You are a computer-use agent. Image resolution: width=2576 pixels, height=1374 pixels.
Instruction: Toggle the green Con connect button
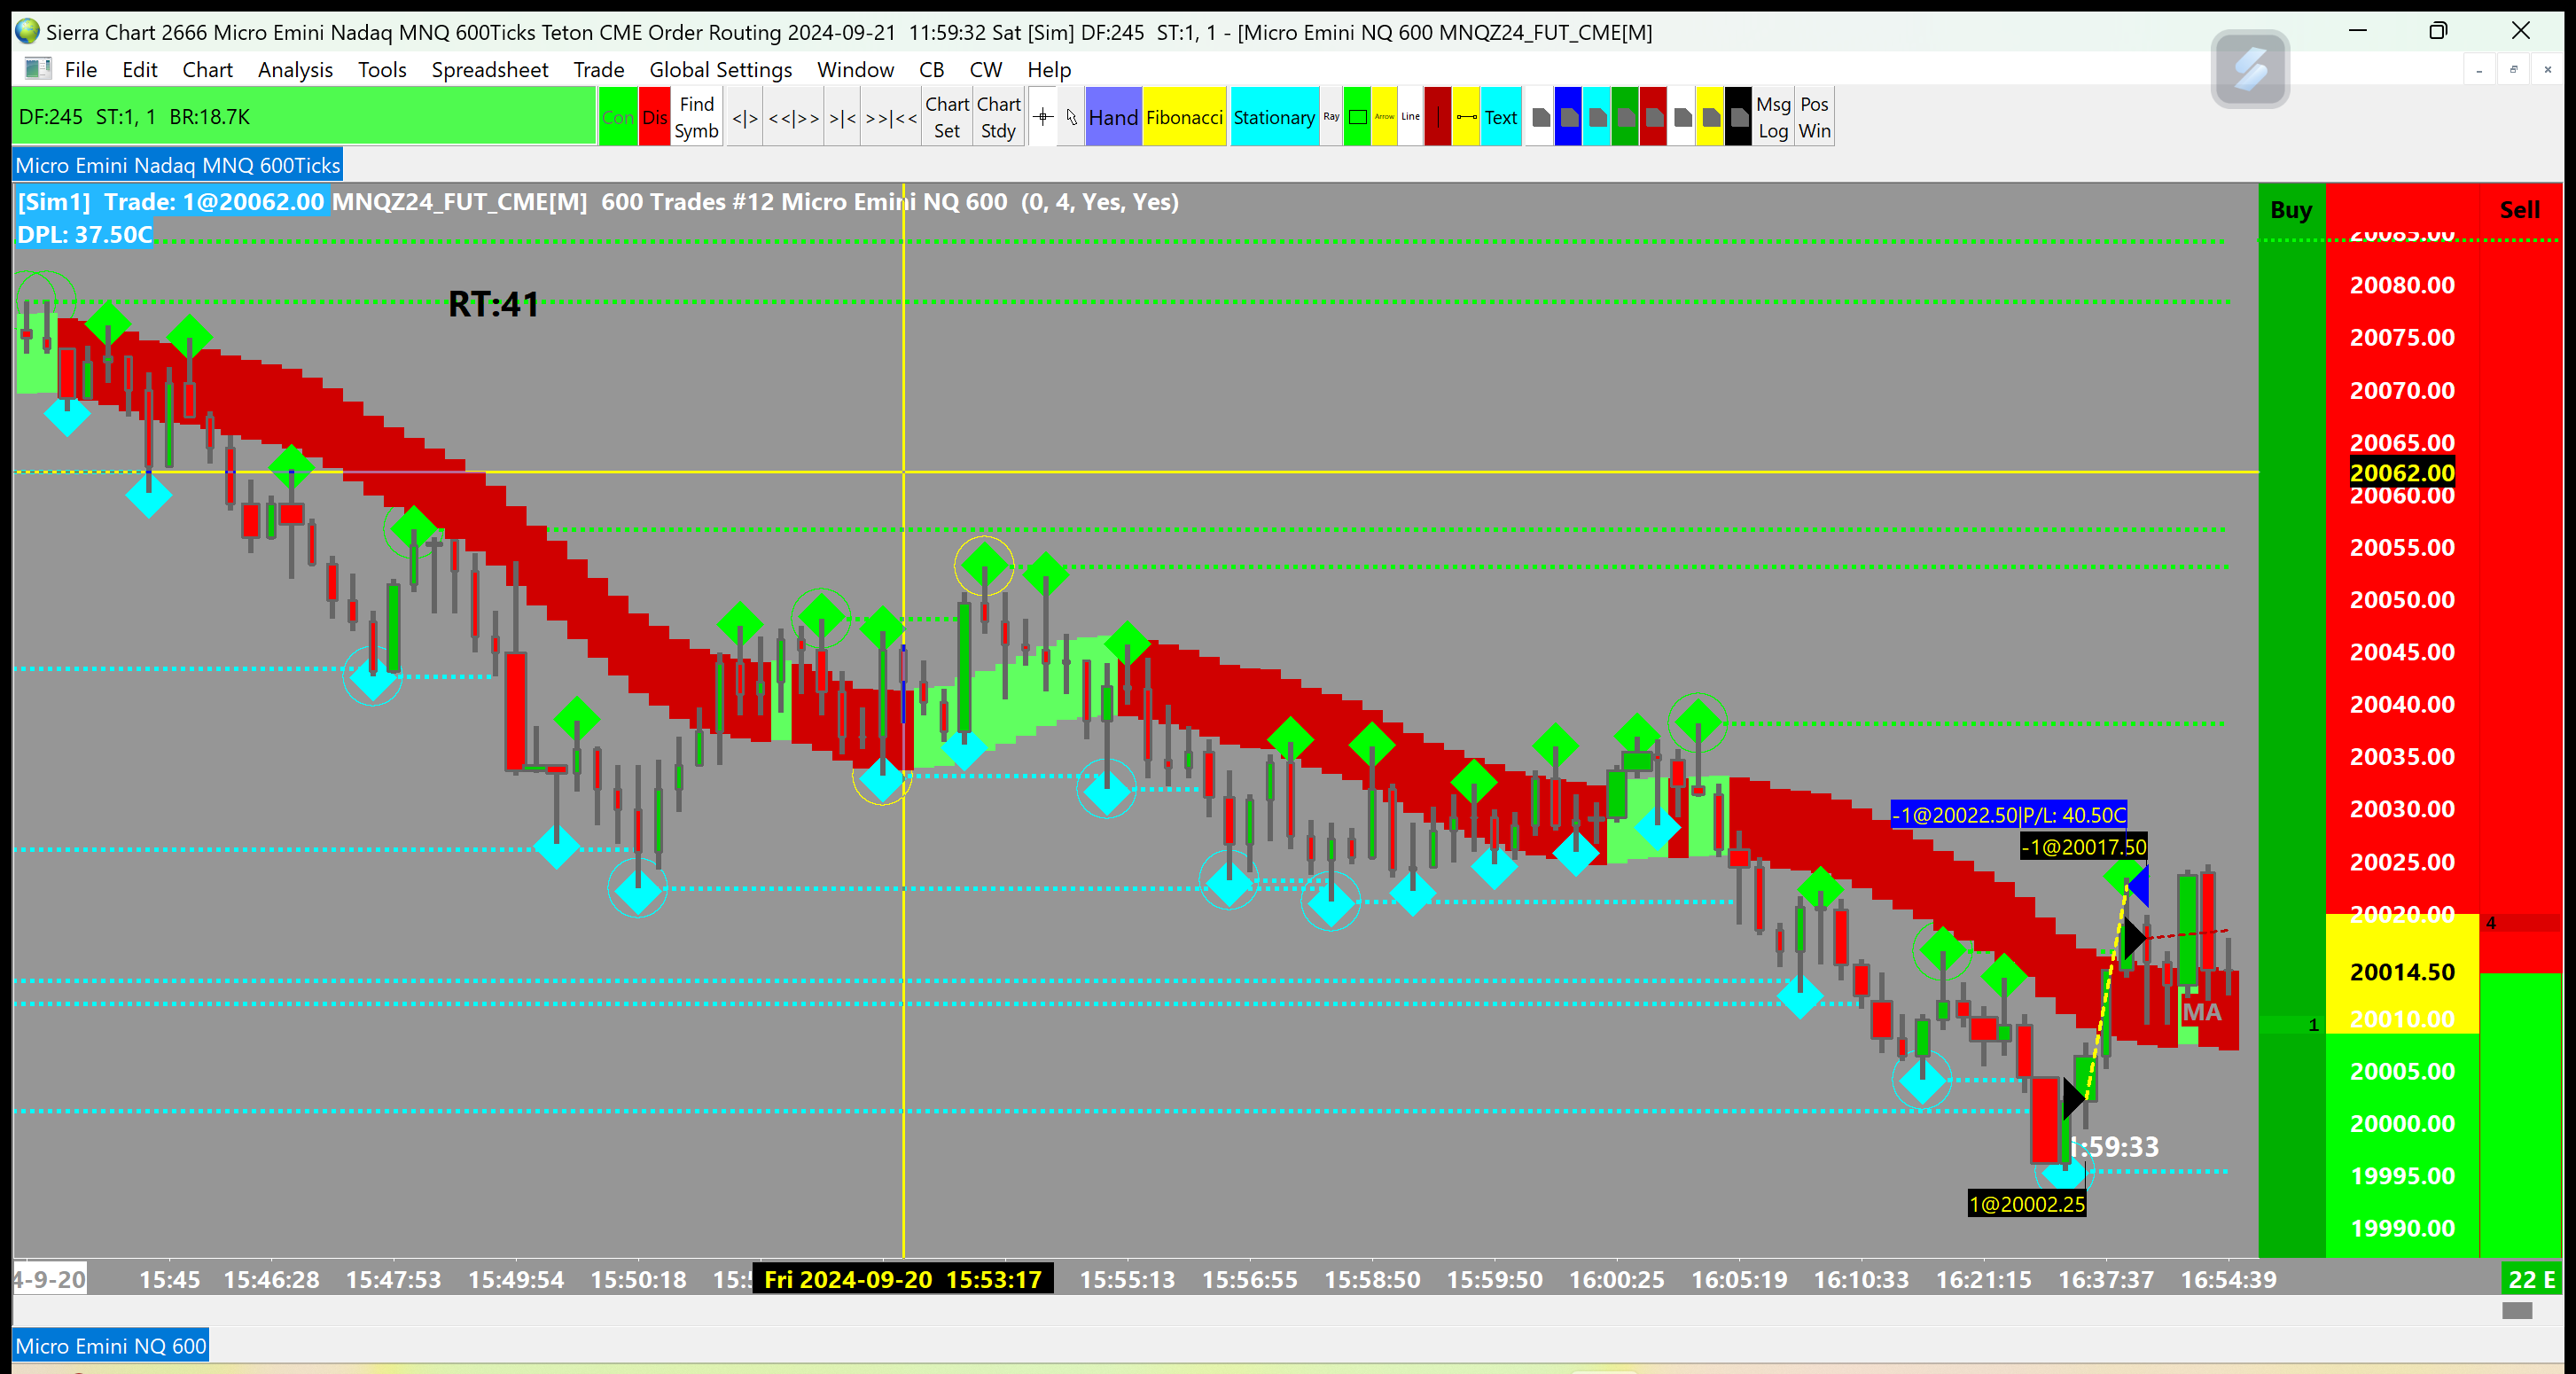click(617, 117)
